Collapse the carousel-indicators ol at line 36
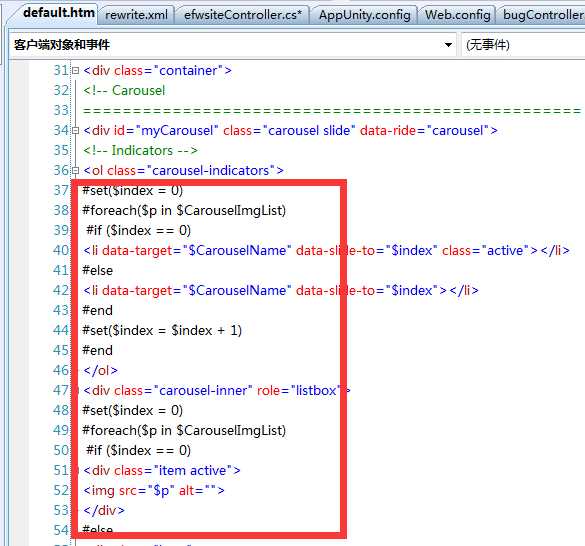This screenshot has height=546, width=585. (75, 170)
